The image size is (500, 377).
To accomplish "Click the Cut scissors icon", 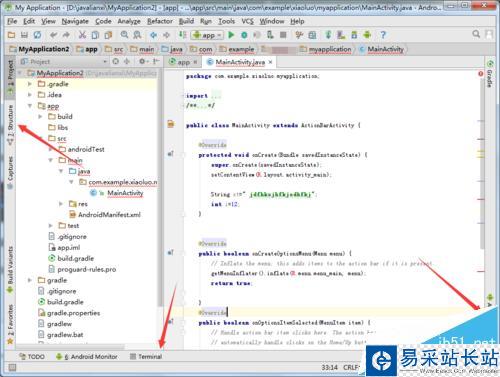I will tap(82, 35).
